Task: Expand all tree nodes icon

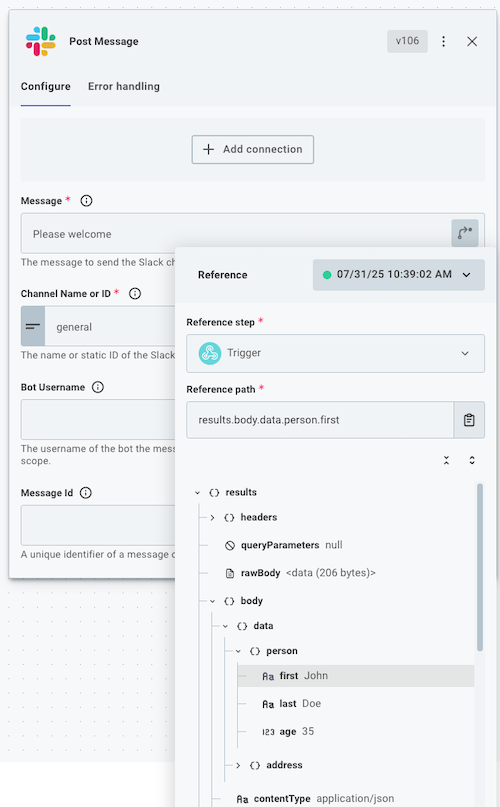Action: pos(472,460)
